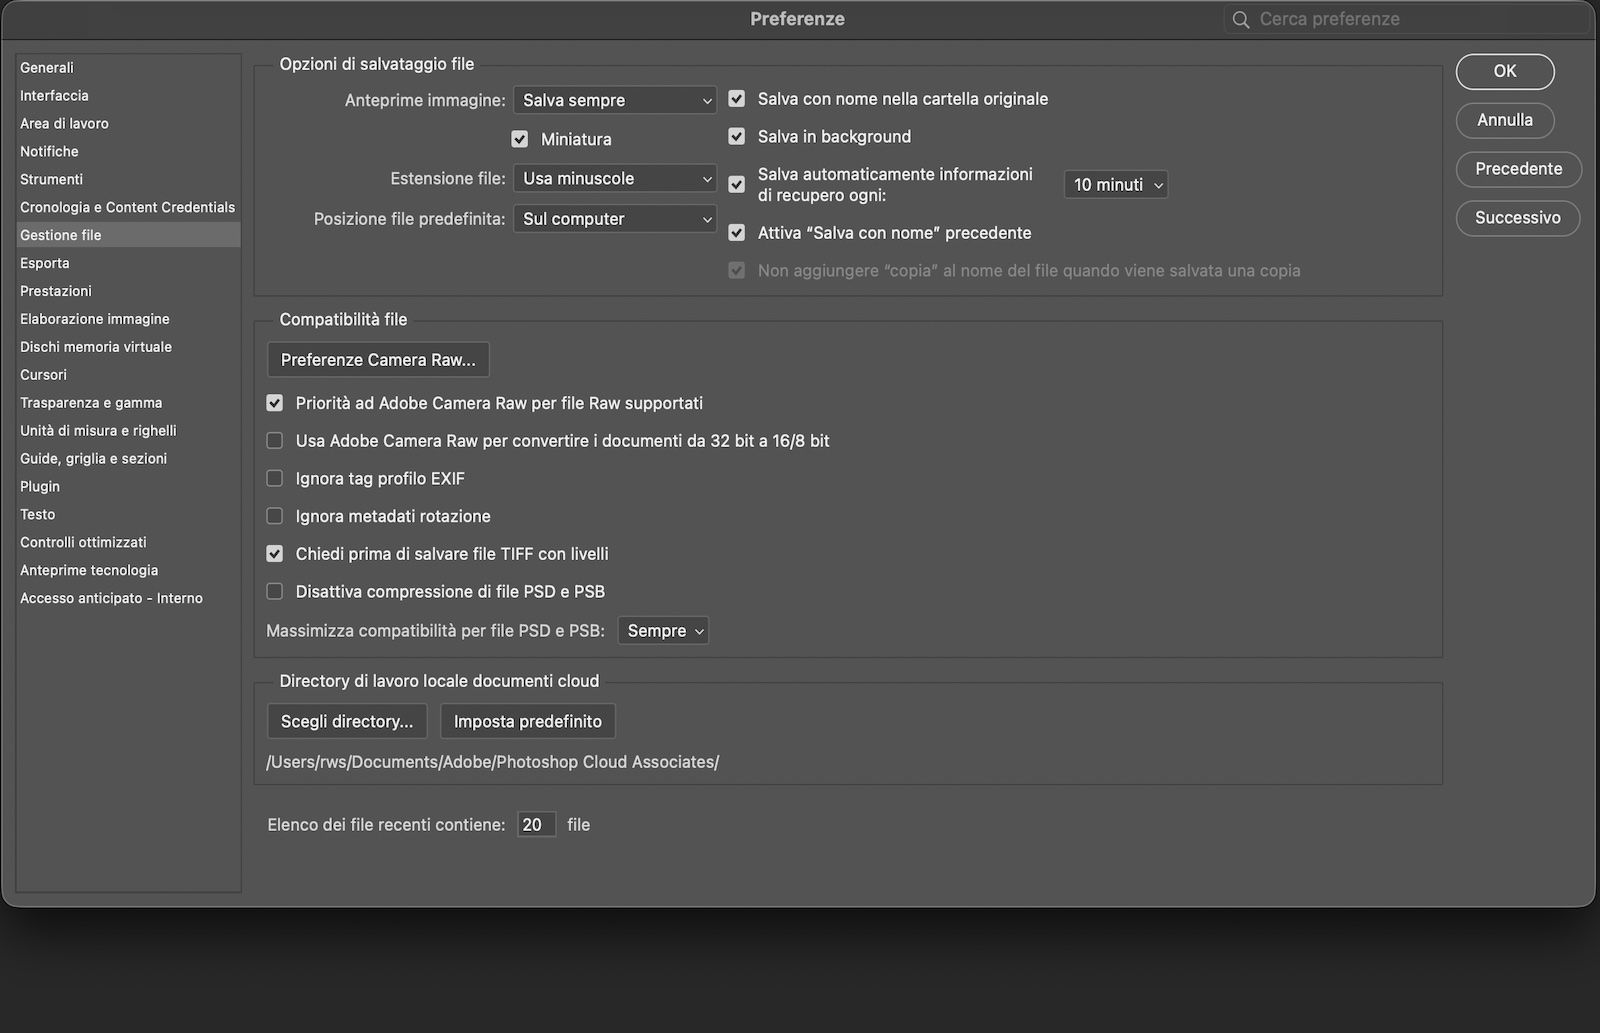Confirm preferences with OK
Screen dimensions: 1600x1033
(1505, 71)
